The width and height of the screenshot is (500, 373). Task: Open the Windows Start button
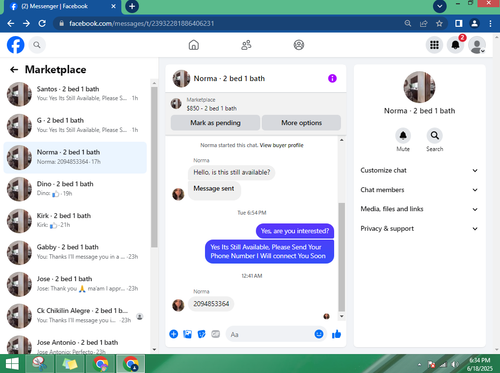coord(12,364)
